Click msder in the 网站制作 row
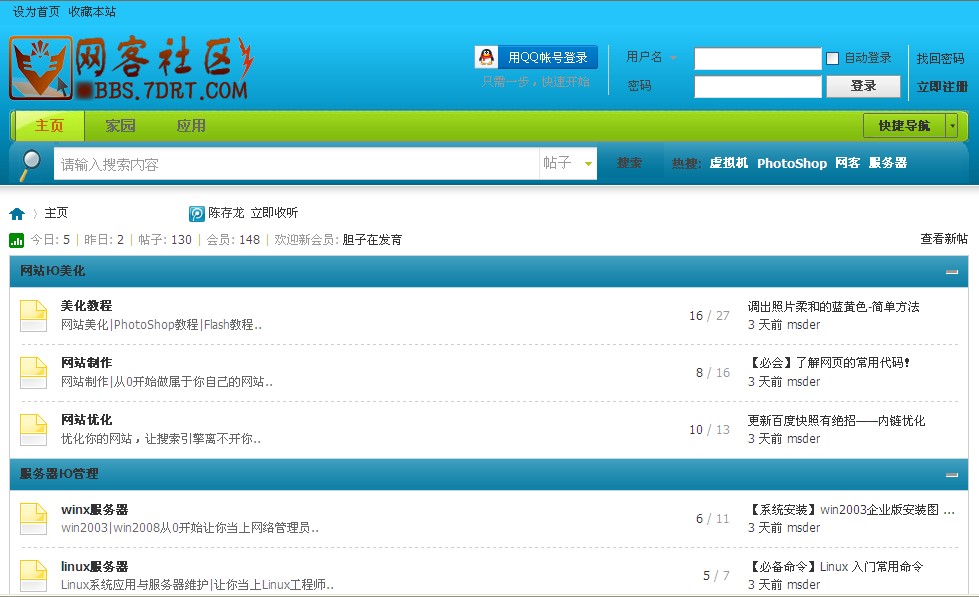The image size is (979, 597). 804,382
